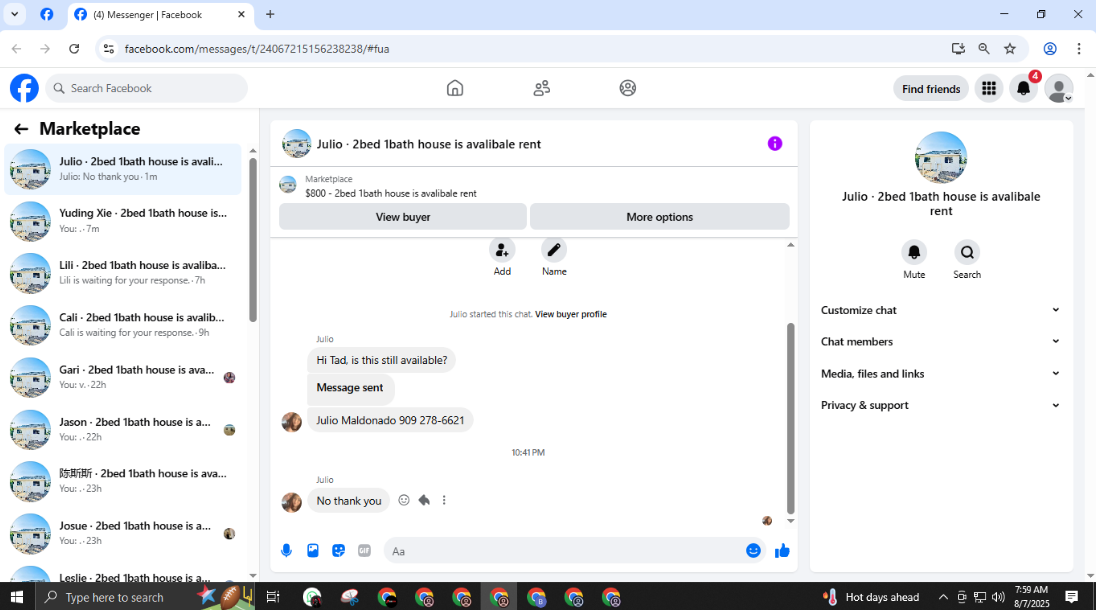React to the 'No thank you' message

click(403, 500)
